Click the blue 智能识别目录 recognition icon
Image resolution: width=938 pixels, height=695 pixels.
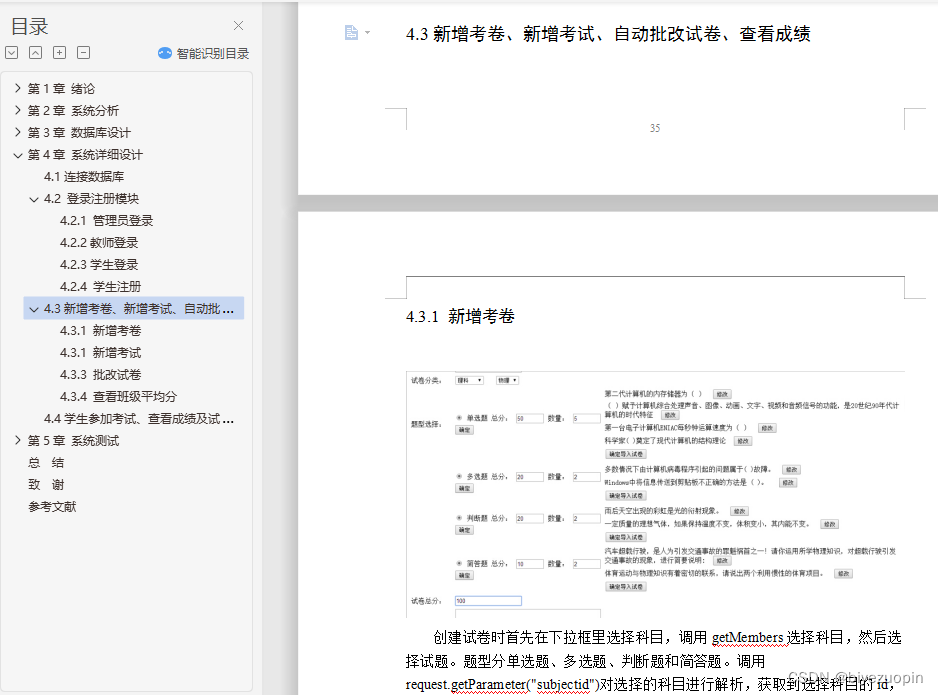(x=164, y=52)
